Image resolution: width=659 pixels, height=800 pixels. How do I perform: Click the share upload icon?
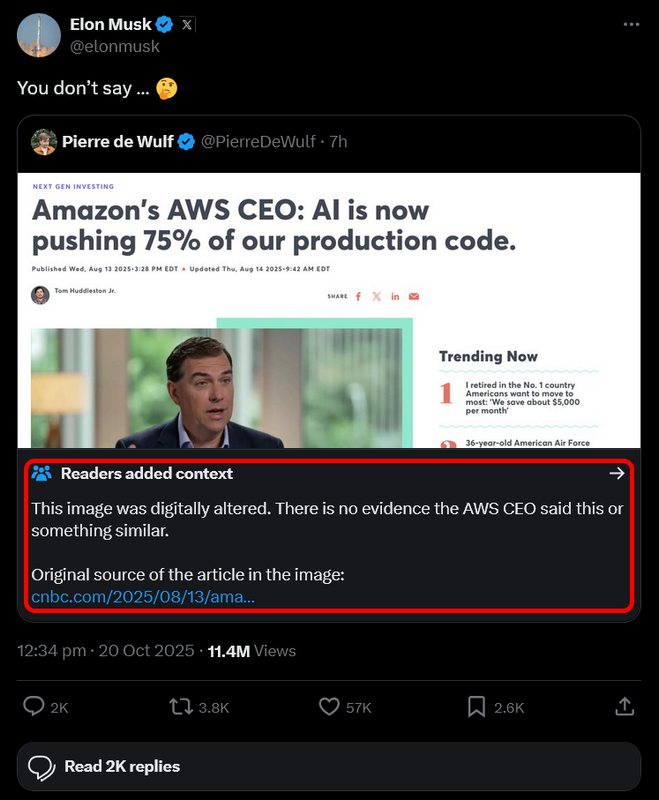pos(624,707)
